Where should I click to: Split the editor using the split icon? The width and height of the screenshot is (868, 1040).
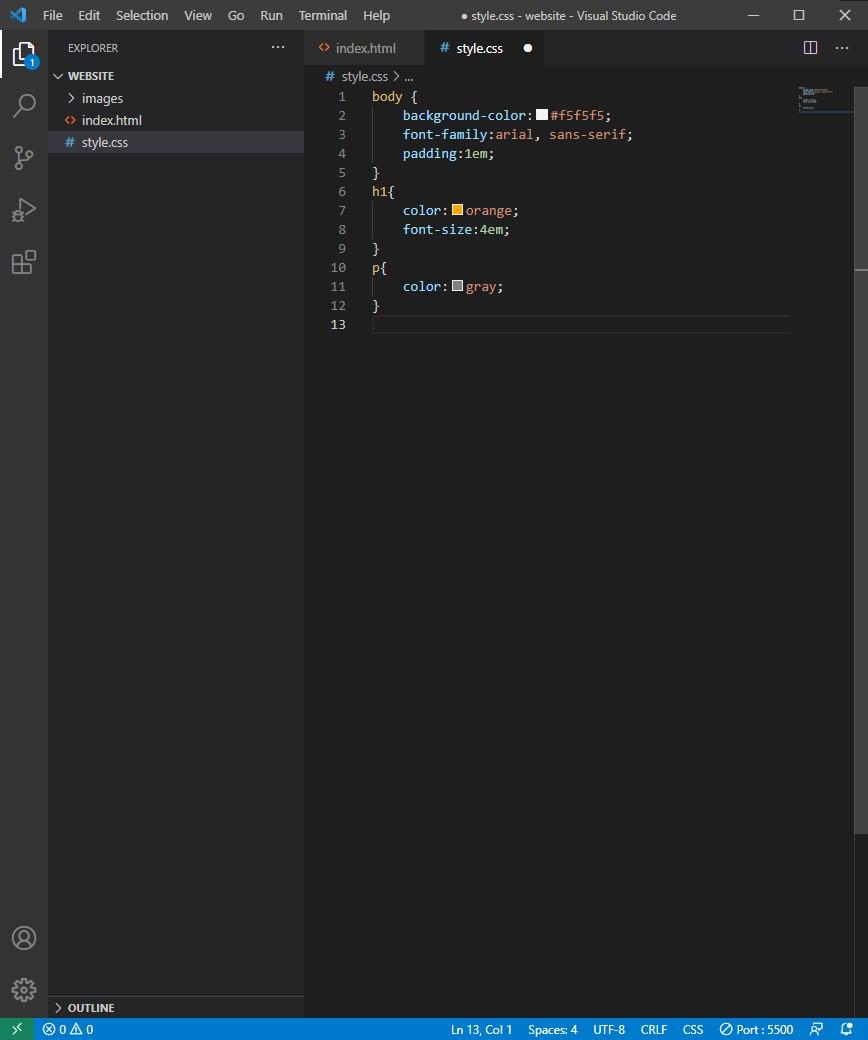808,47
